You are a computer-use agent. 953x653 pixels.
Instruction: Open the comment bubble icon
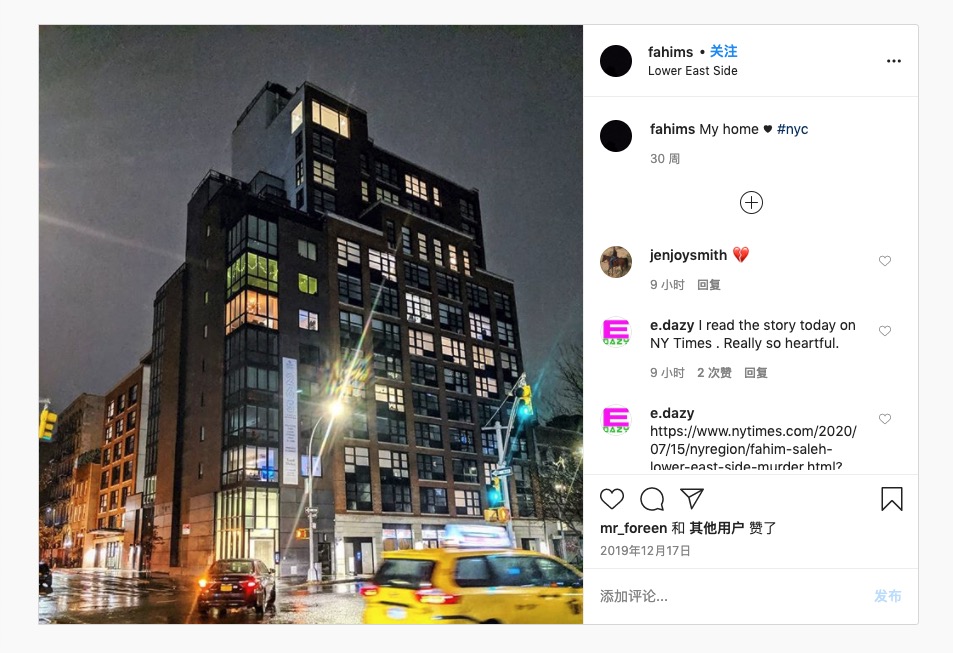[x=652, y=499]
